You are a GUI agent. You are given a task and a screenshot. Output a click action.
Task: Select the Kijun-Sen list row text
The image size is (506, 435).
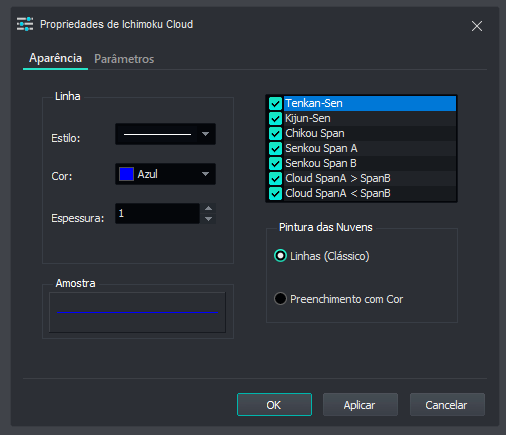tap(308, 118)
